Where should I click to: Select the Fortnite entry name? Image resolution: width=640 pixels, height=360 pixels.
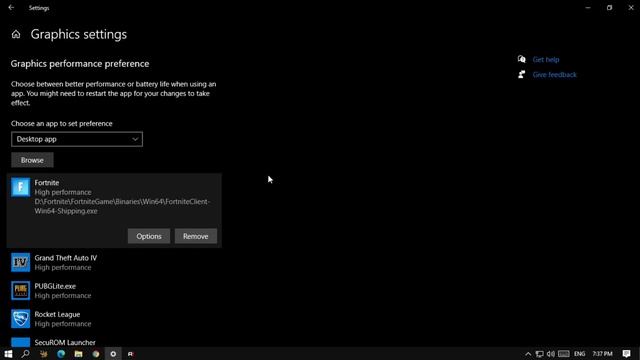click(47, 183)
